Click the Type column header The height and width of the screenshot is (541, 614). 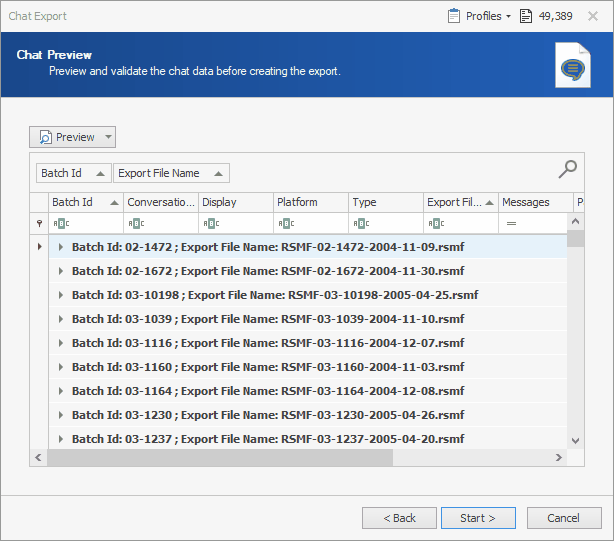pyautogui.click(x=386, y=202)
